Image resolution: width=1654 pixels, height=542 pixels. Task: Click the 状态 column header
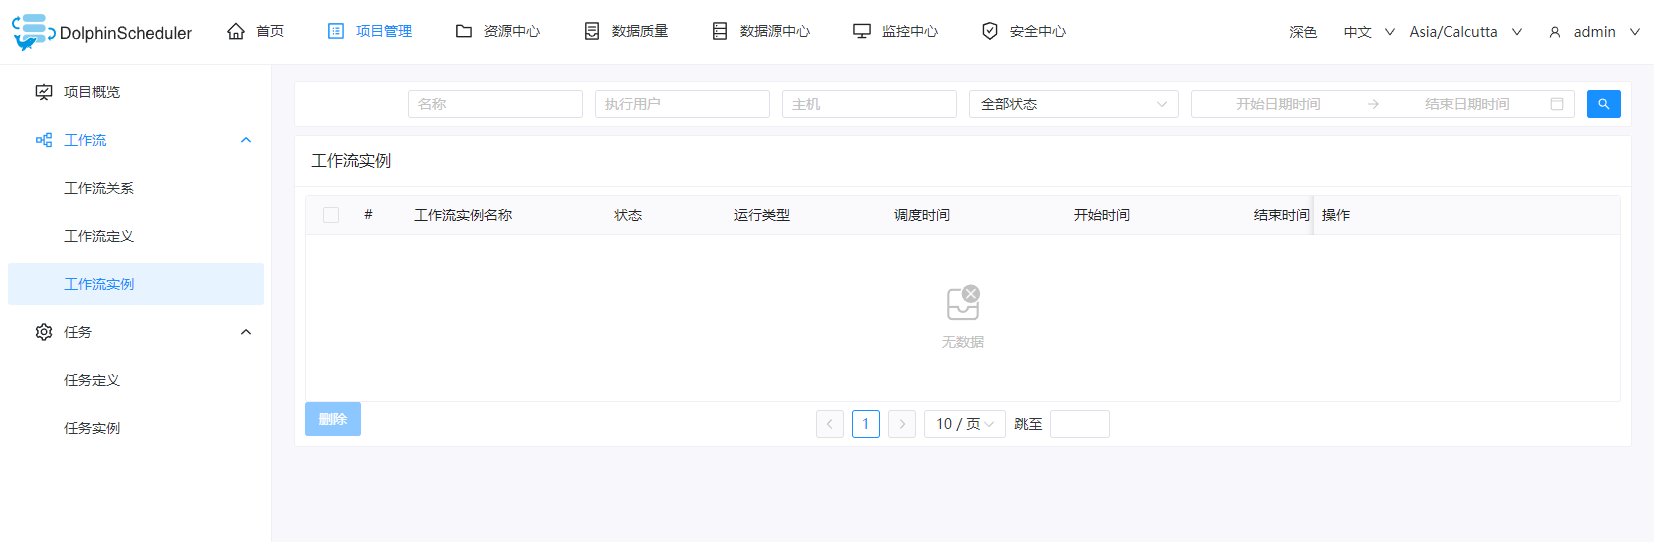click(x=628, y=215)
